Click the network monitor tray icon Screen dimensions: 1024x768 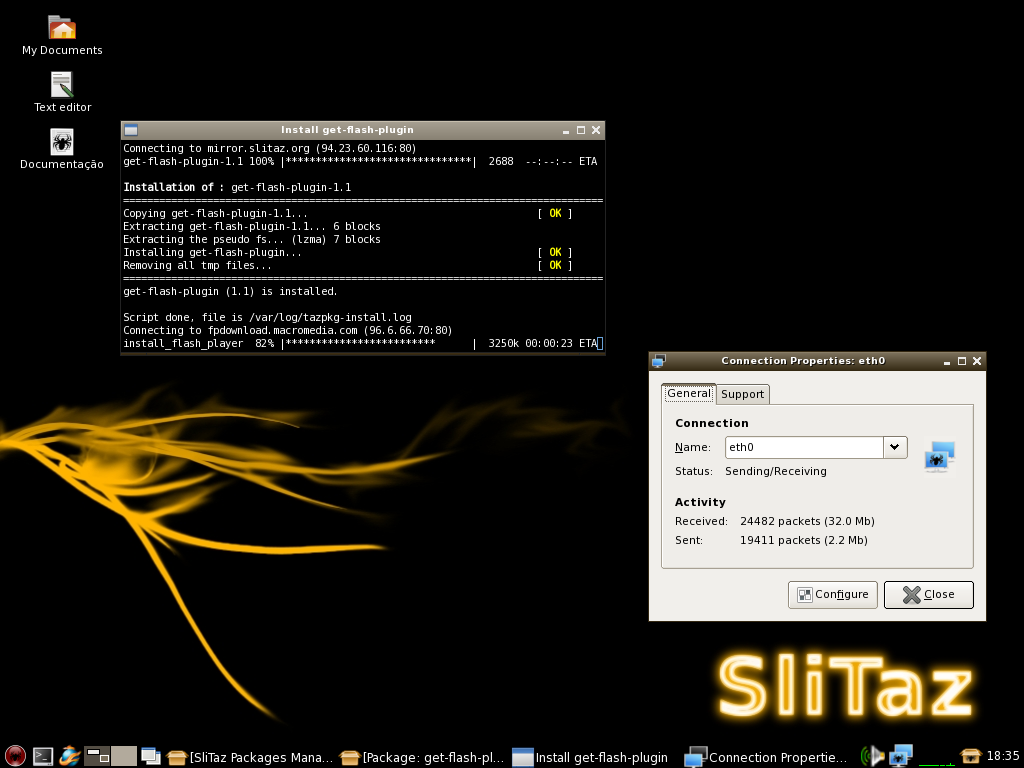coord(901,756)
